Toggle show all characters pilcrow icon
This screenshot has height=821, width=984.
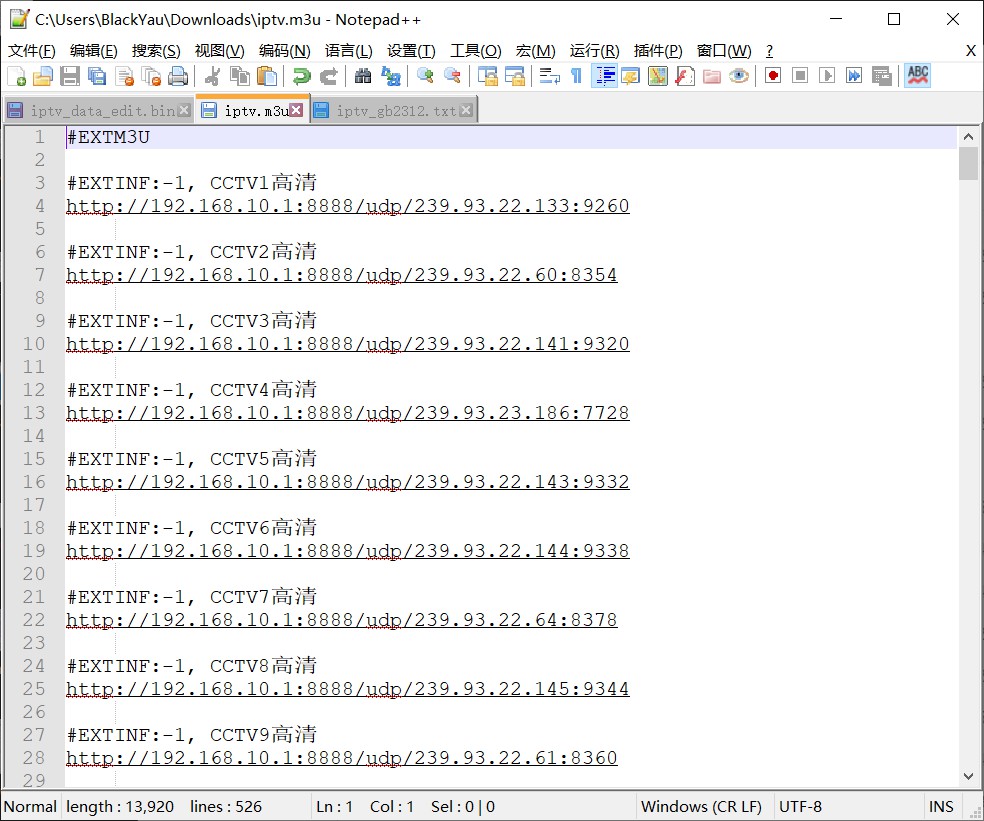pos(576,76)
